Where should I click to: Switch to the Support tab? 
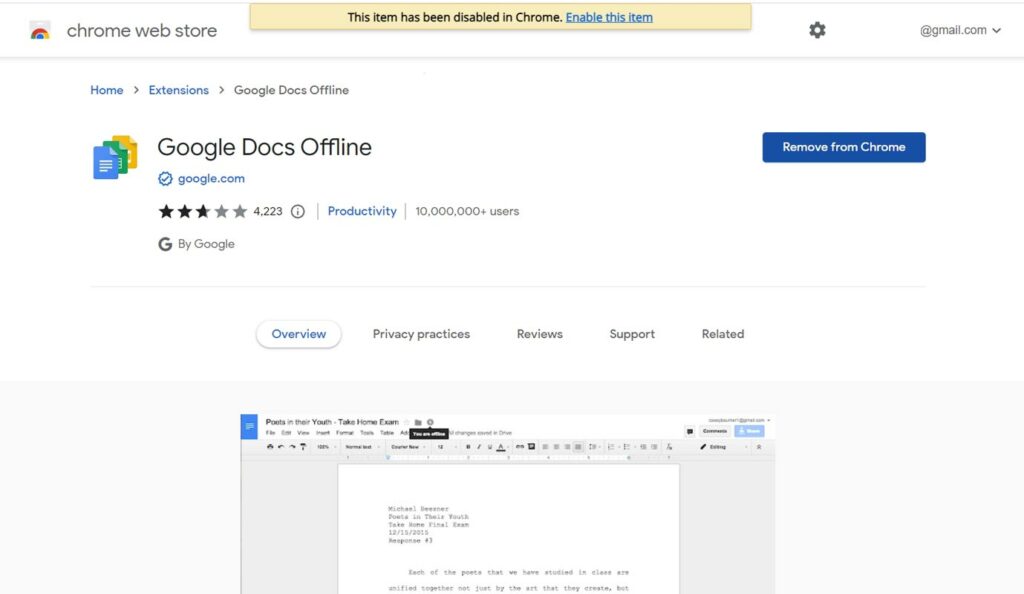[632, 334]
